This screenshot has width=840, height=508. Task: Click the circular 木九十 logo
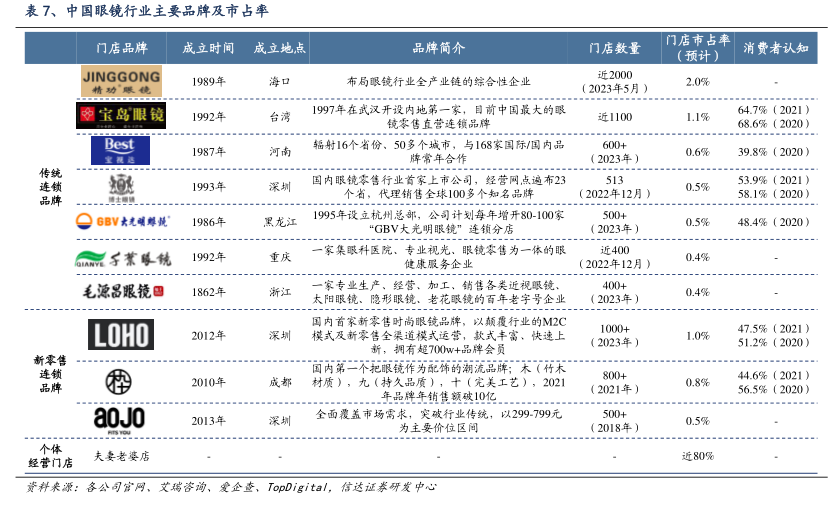pos(121,381)
